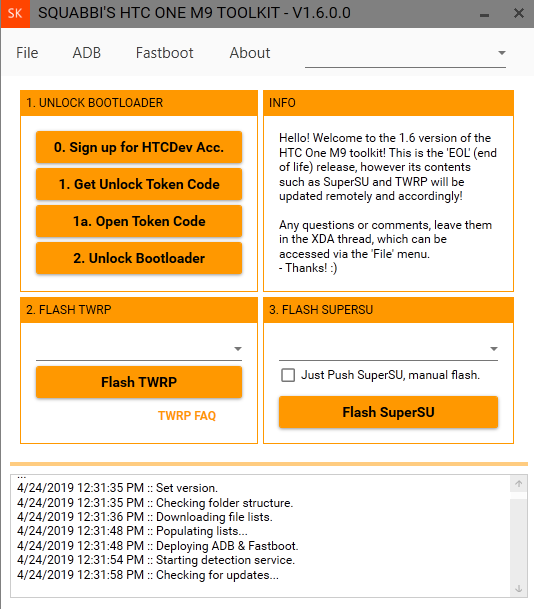Screen dimensions: 534x609
Task: Click the INFO panel header
Action: click(x=388, y=103)
